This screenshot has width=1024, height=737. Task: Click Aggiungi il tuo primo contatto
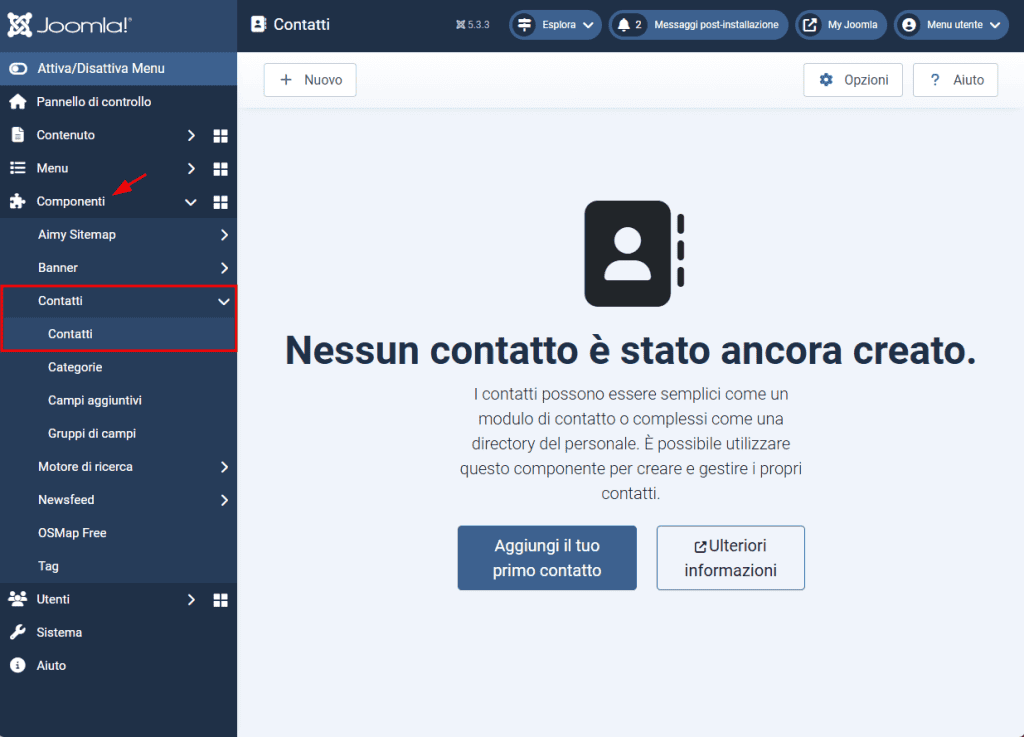(x=547, y=558)
